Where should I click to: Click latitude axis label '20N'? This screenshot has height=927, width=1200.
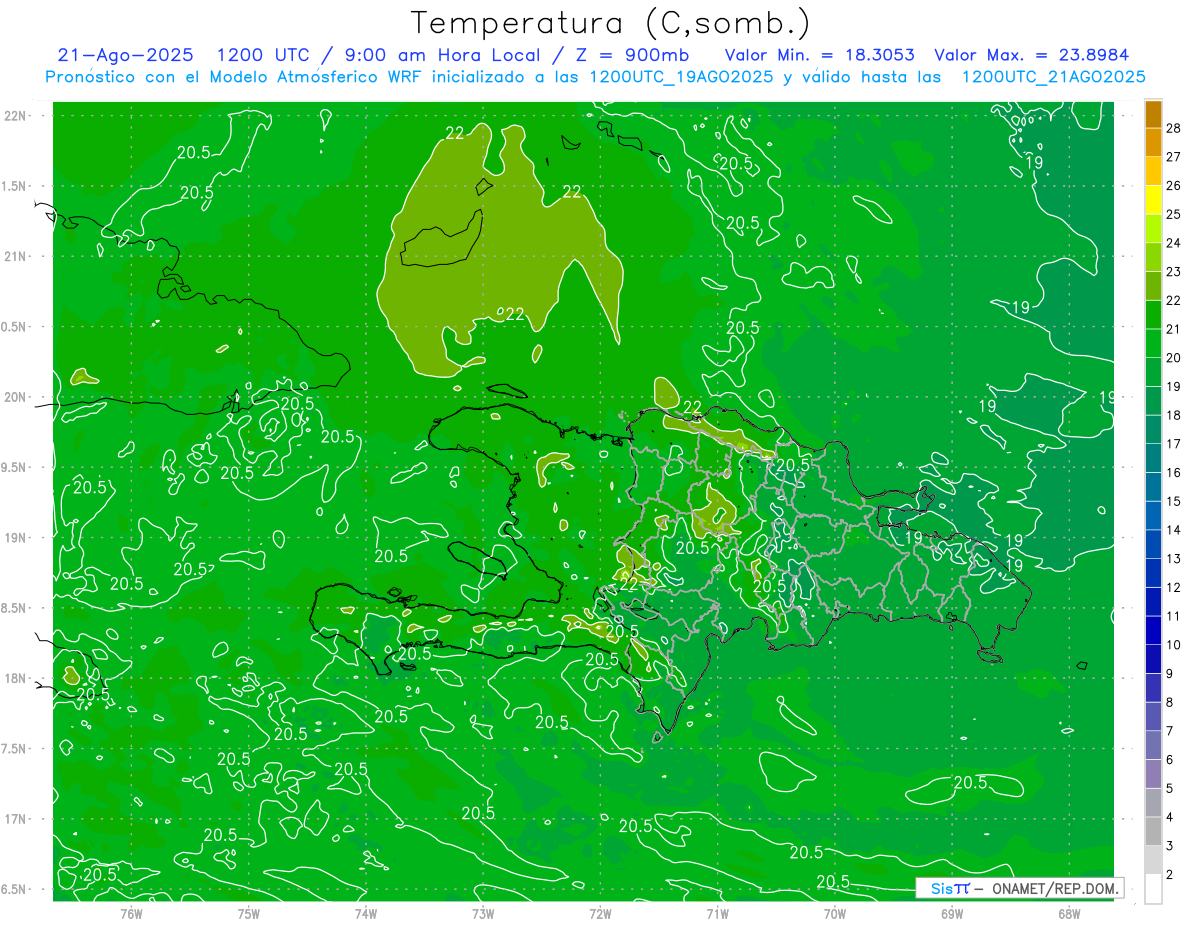(x=15, y=397)
